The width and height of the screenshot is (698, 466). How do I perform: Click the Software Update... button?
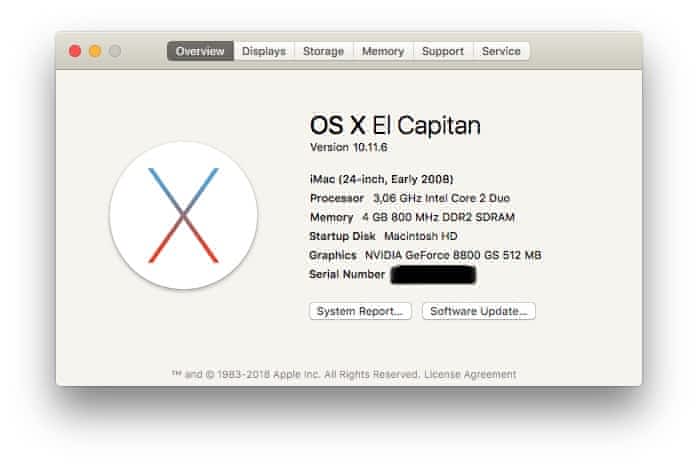click(479, 311)
